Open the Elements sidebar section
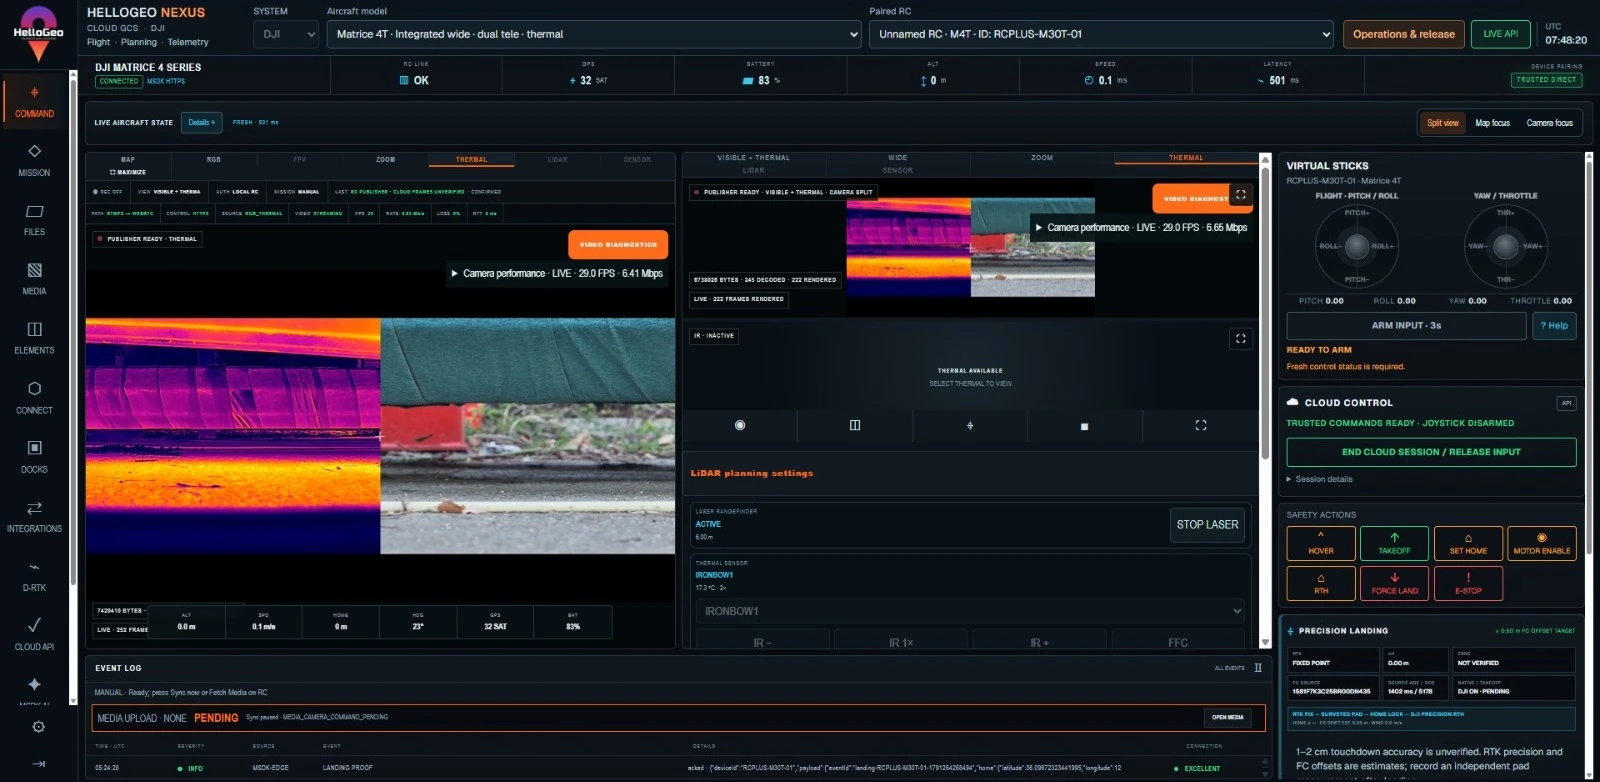Image resolution: width=1600 pixels, height=782 pixels. point(34,338)
